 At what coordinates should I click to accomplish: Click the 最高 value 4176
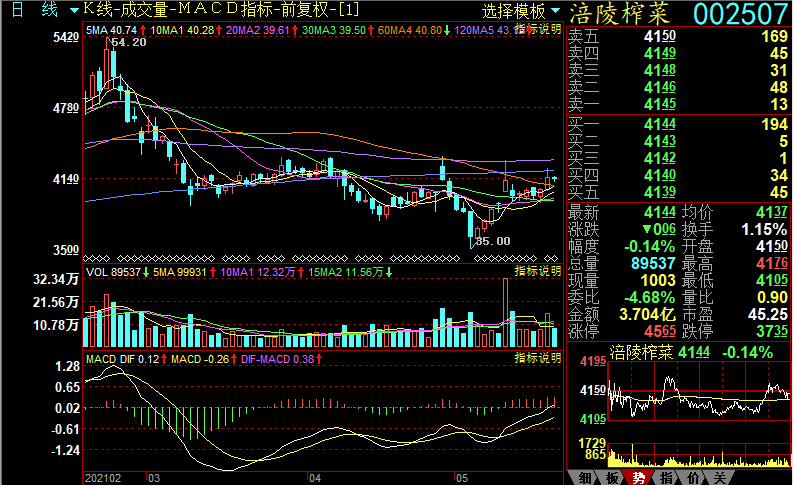pyautogui.click(x=772, y=263)
